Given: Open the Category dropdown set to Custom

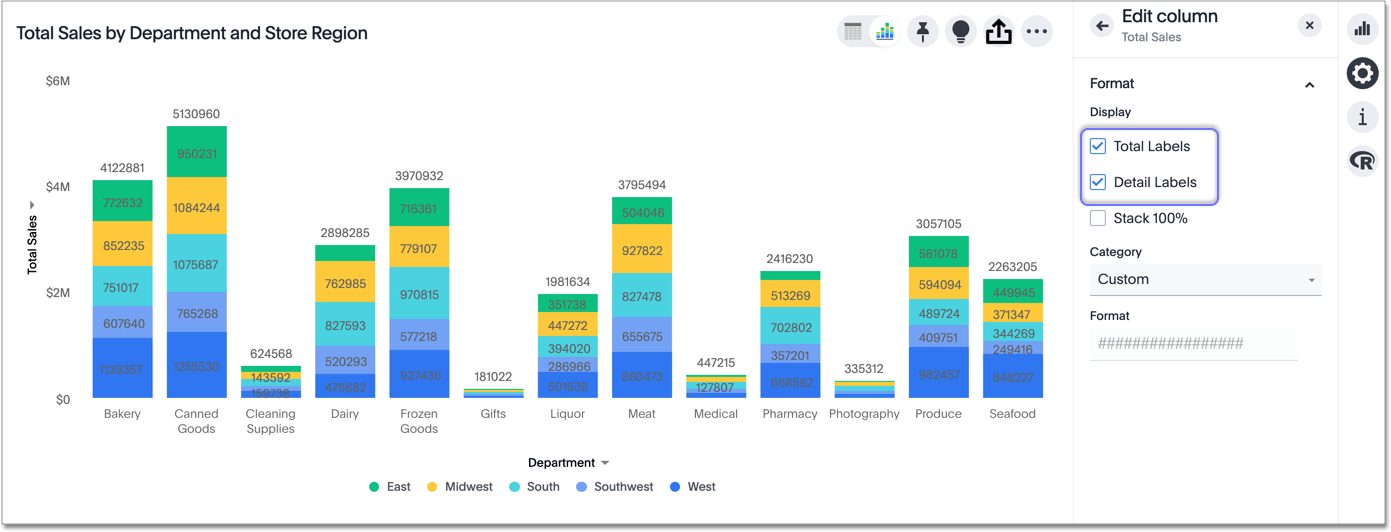Looking at the screenshot, I should tap(1205, 280).
